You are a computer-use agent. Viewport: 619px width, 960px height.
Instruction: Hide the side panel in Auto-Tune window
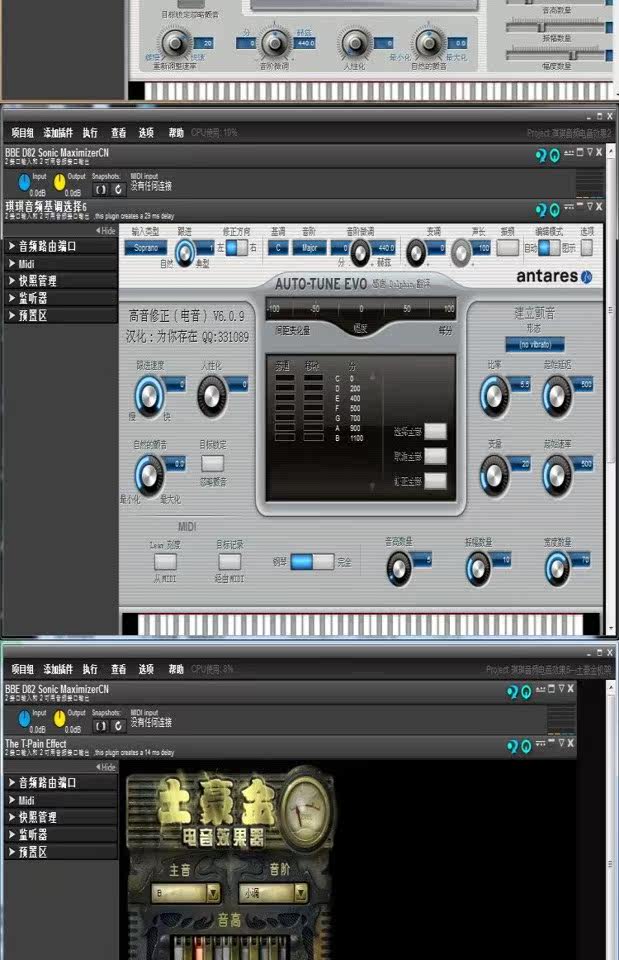tap(106, 231)
